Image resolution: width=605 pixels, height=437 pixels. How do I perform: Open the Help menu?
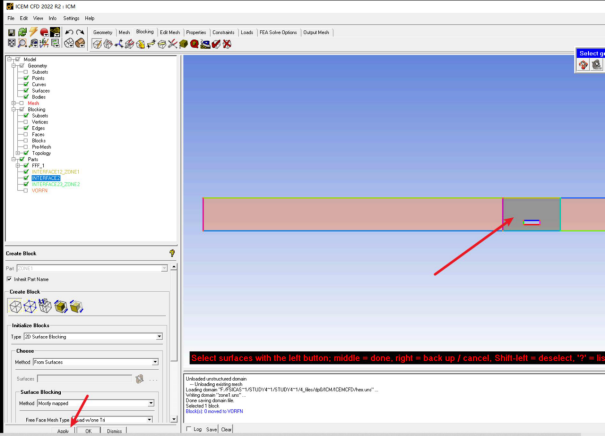[90, 18]
